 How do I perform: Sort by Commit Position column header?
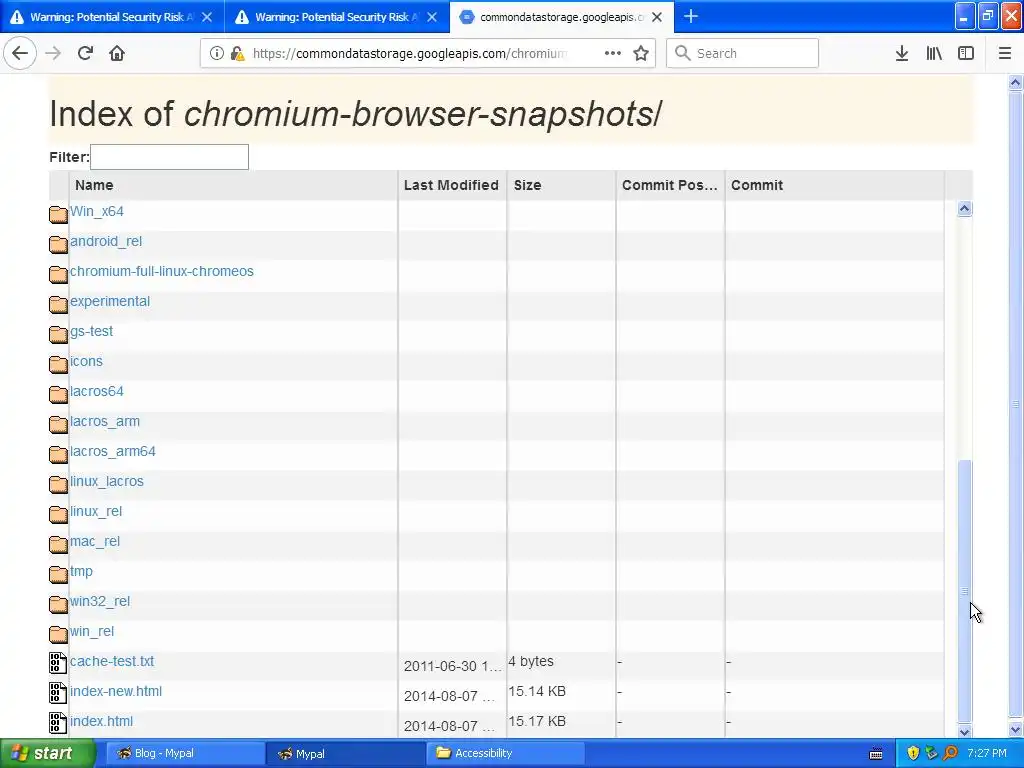670,185
